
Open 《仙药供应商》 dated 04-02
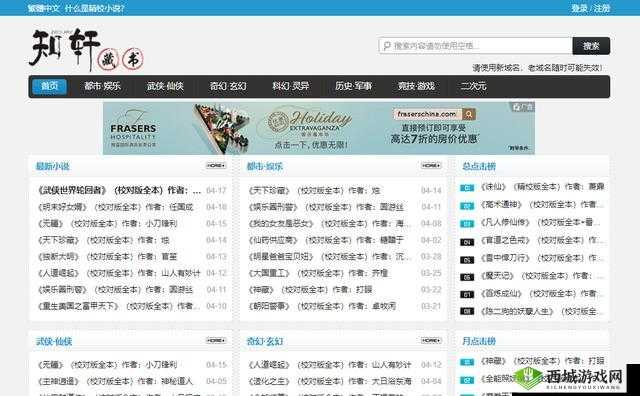(x=326, y=240)
